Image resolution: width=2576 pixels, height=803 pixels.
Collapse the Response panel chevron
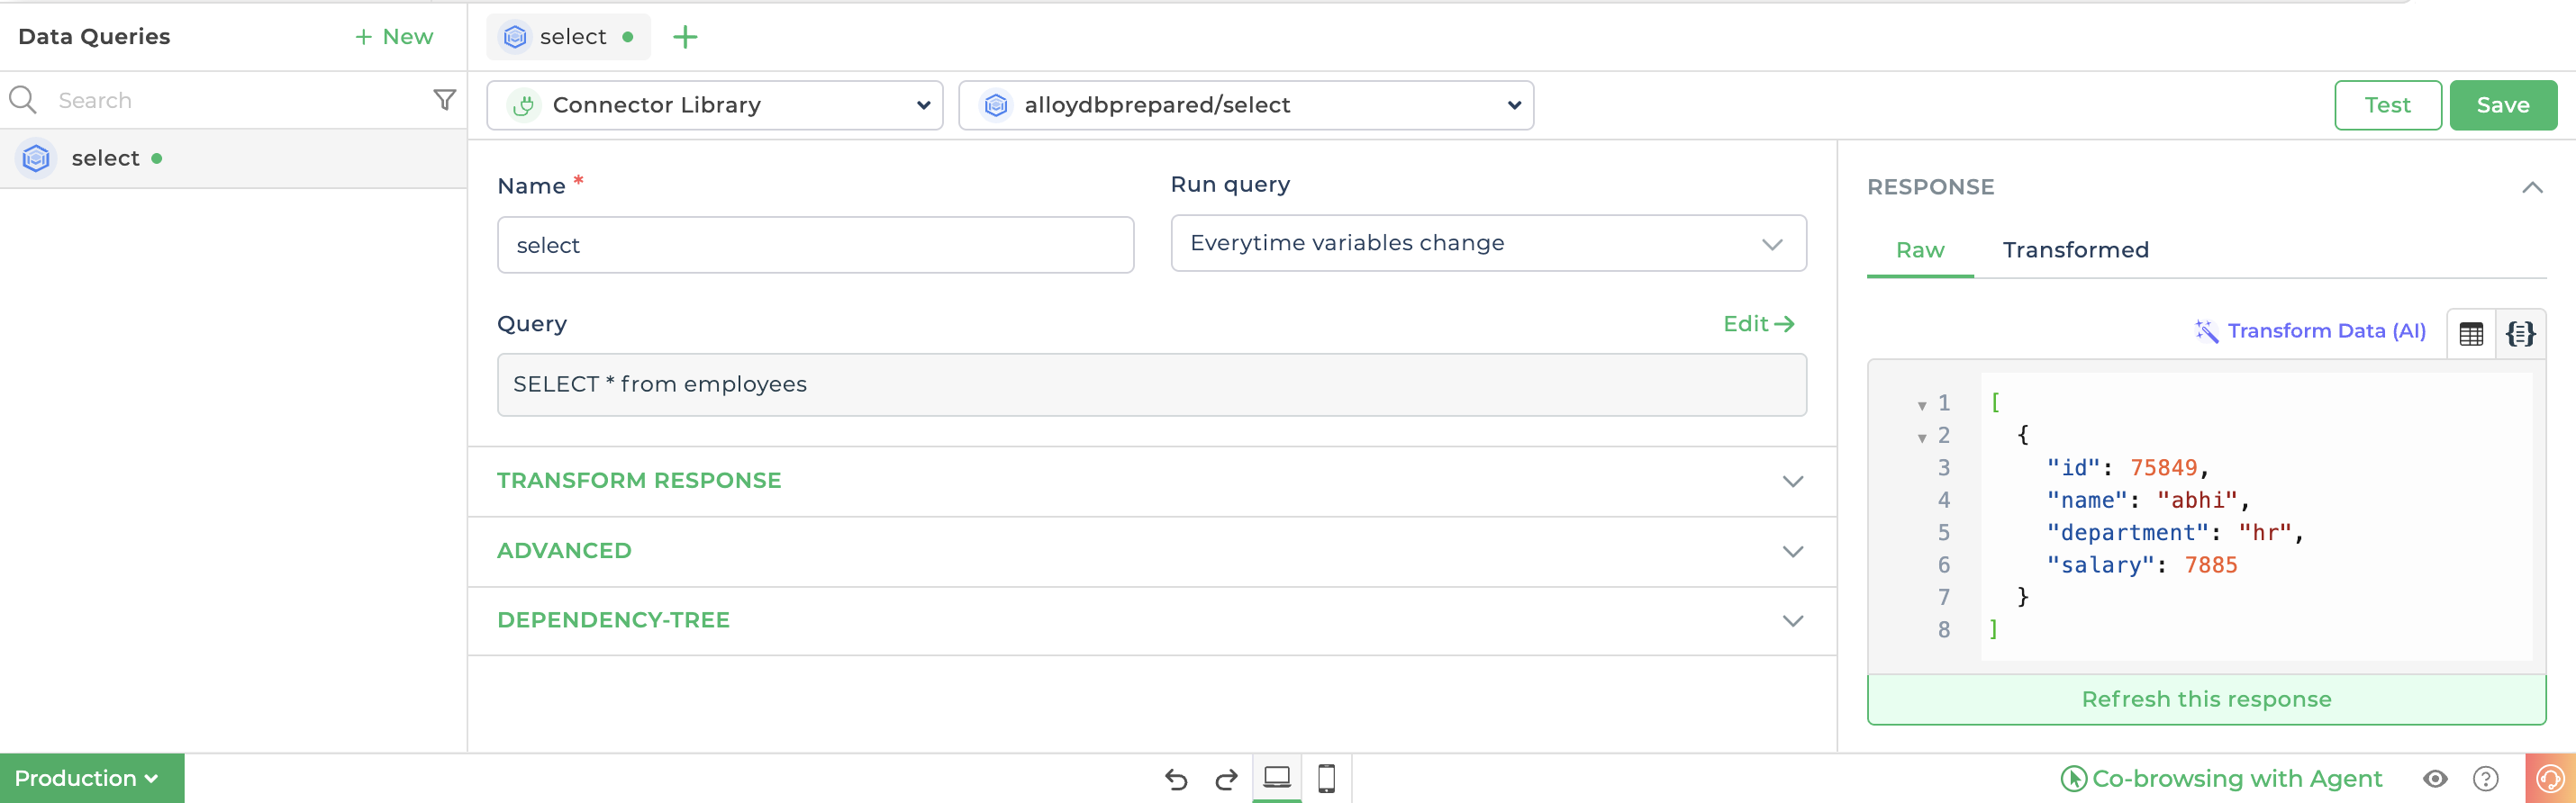(x=2532, y=187)
